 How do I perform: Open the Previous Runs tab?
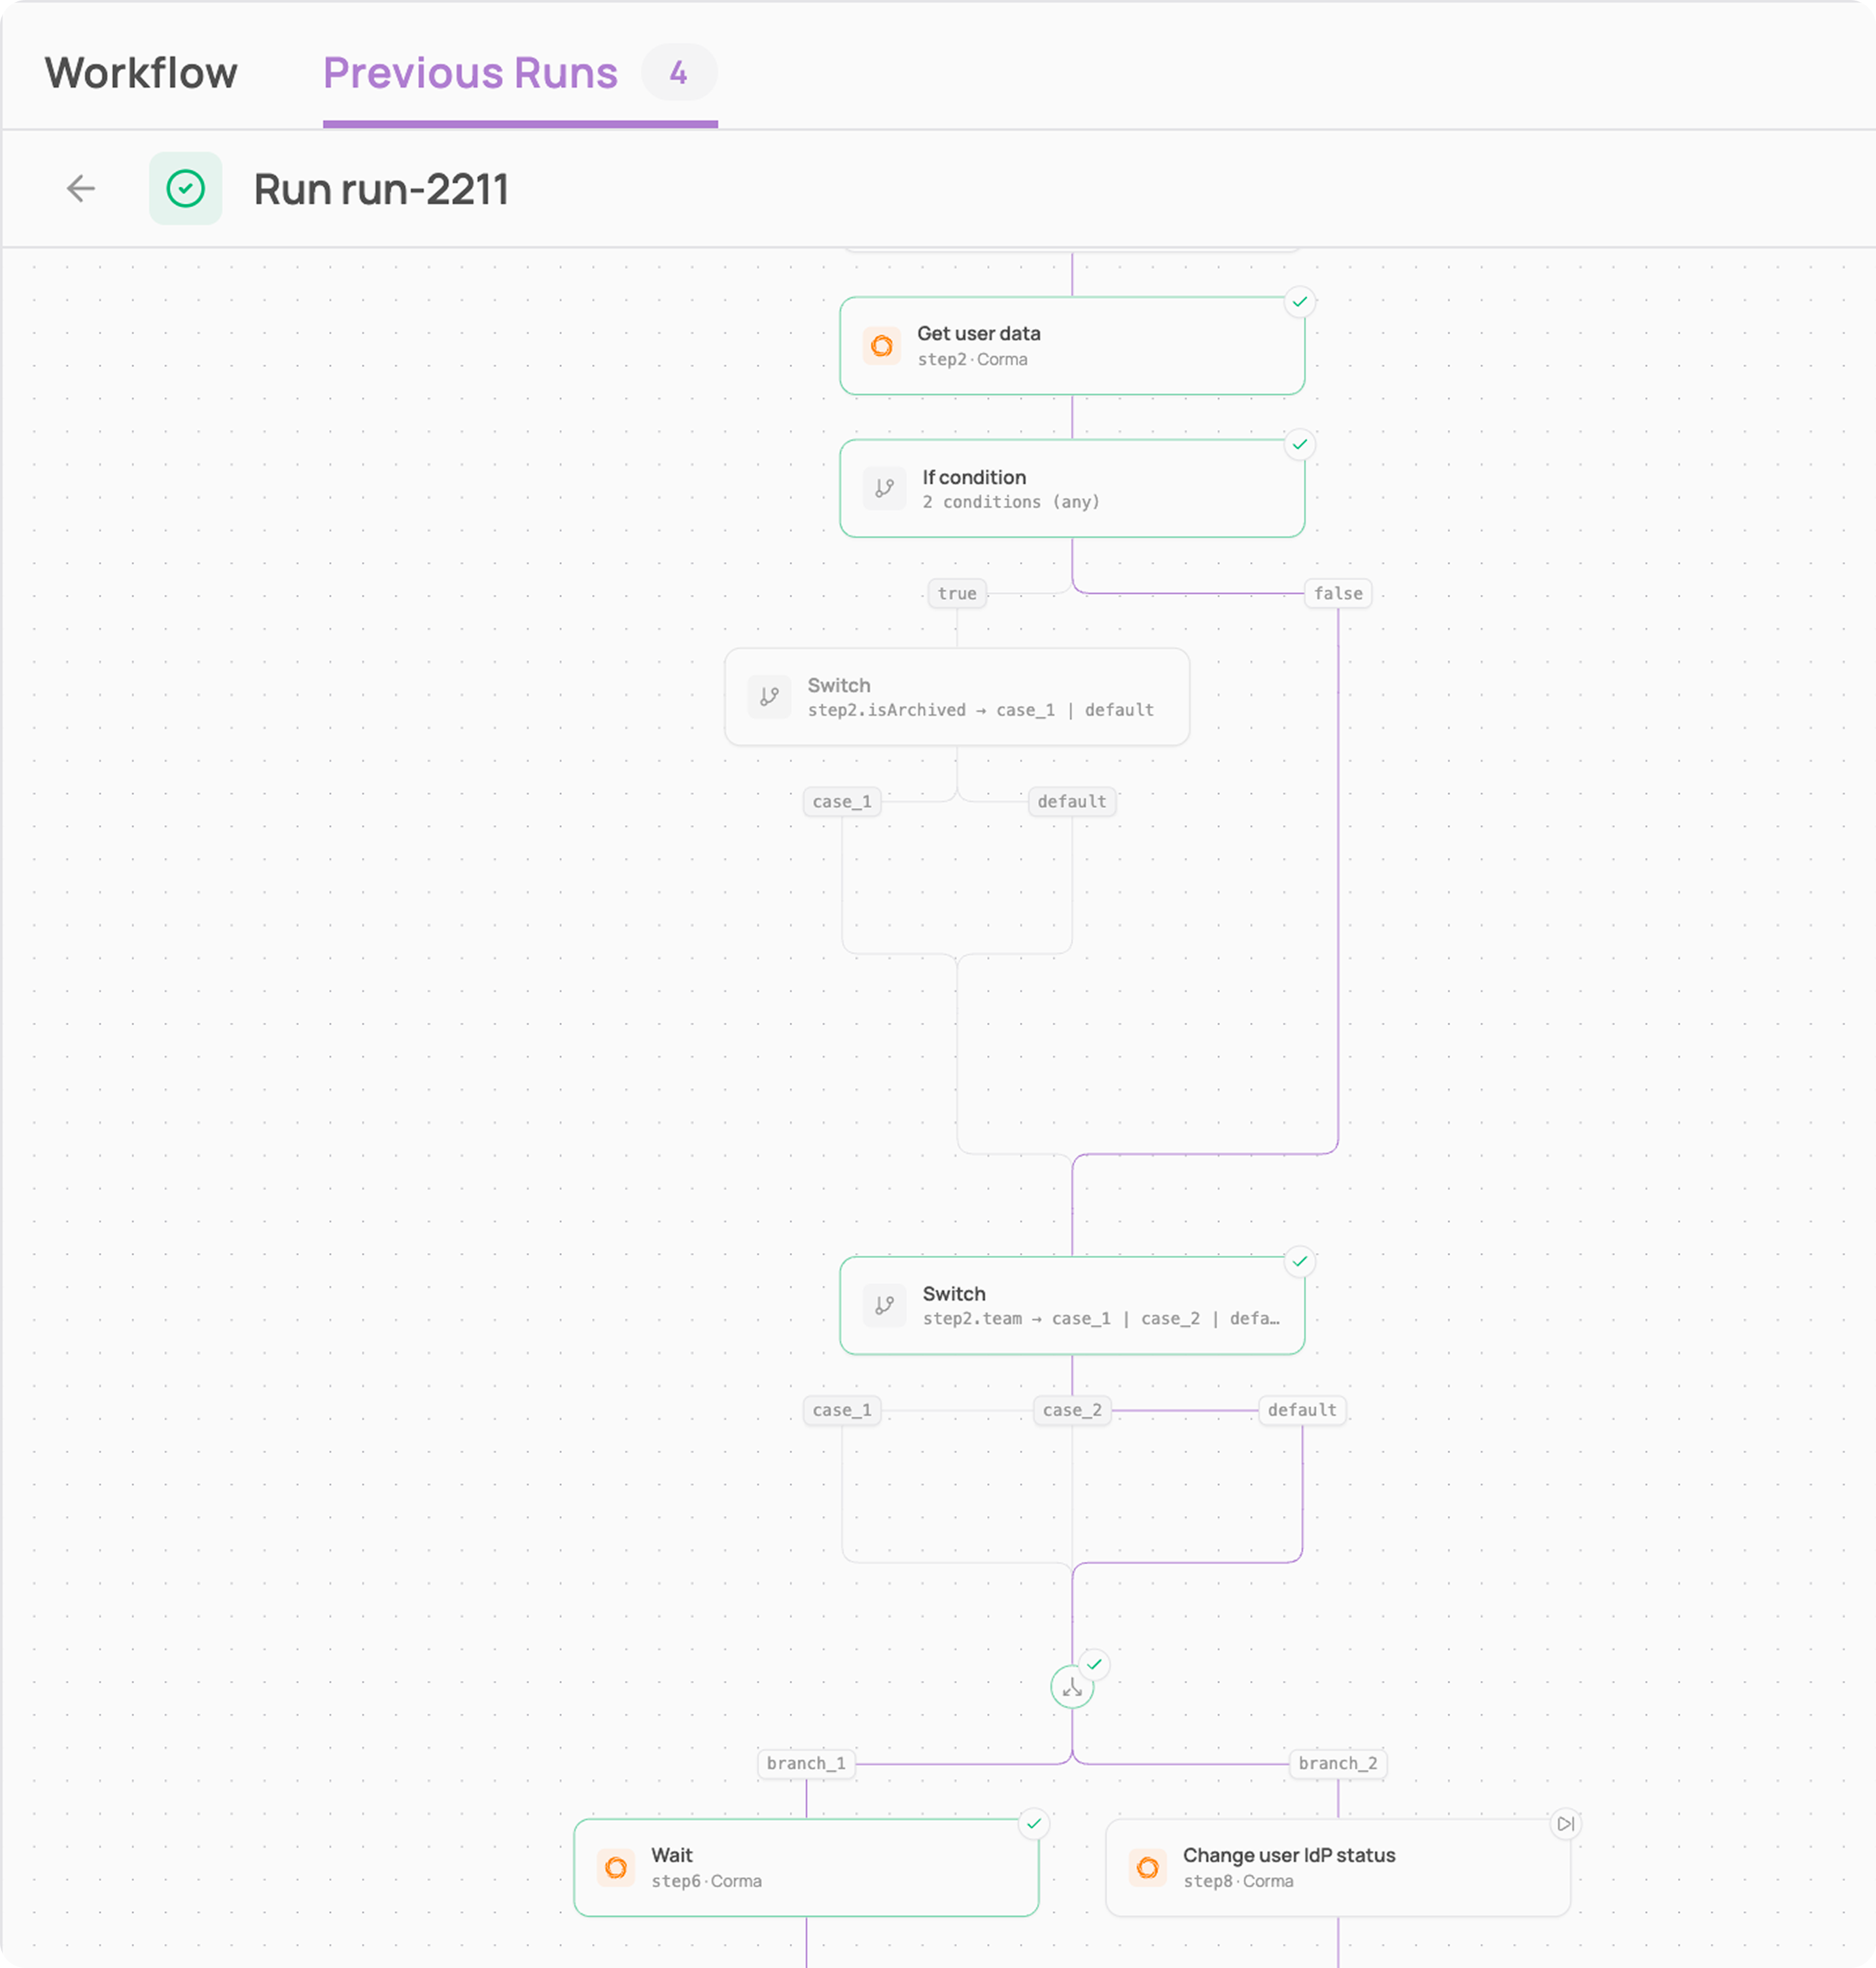470,73
